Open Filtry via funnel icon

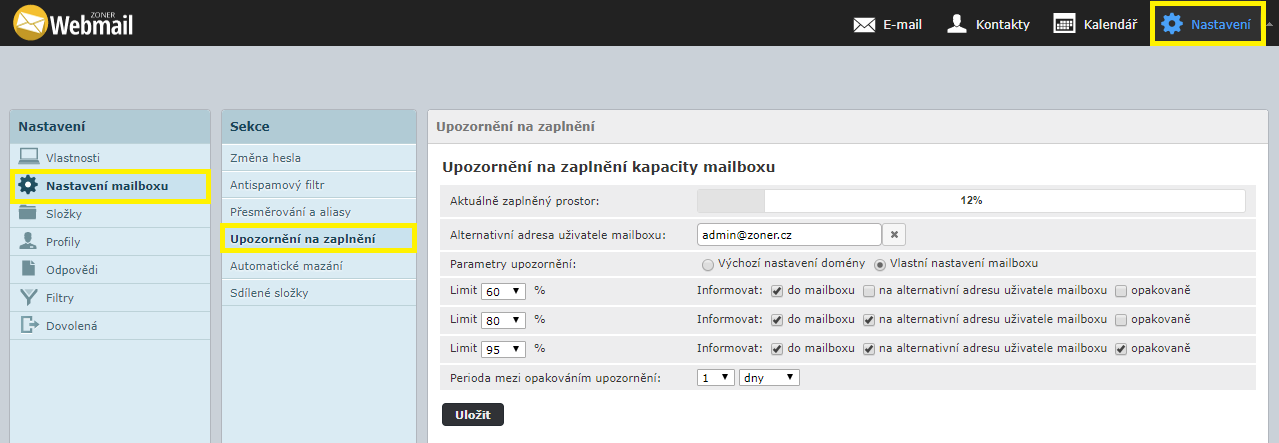coord(28,297)
